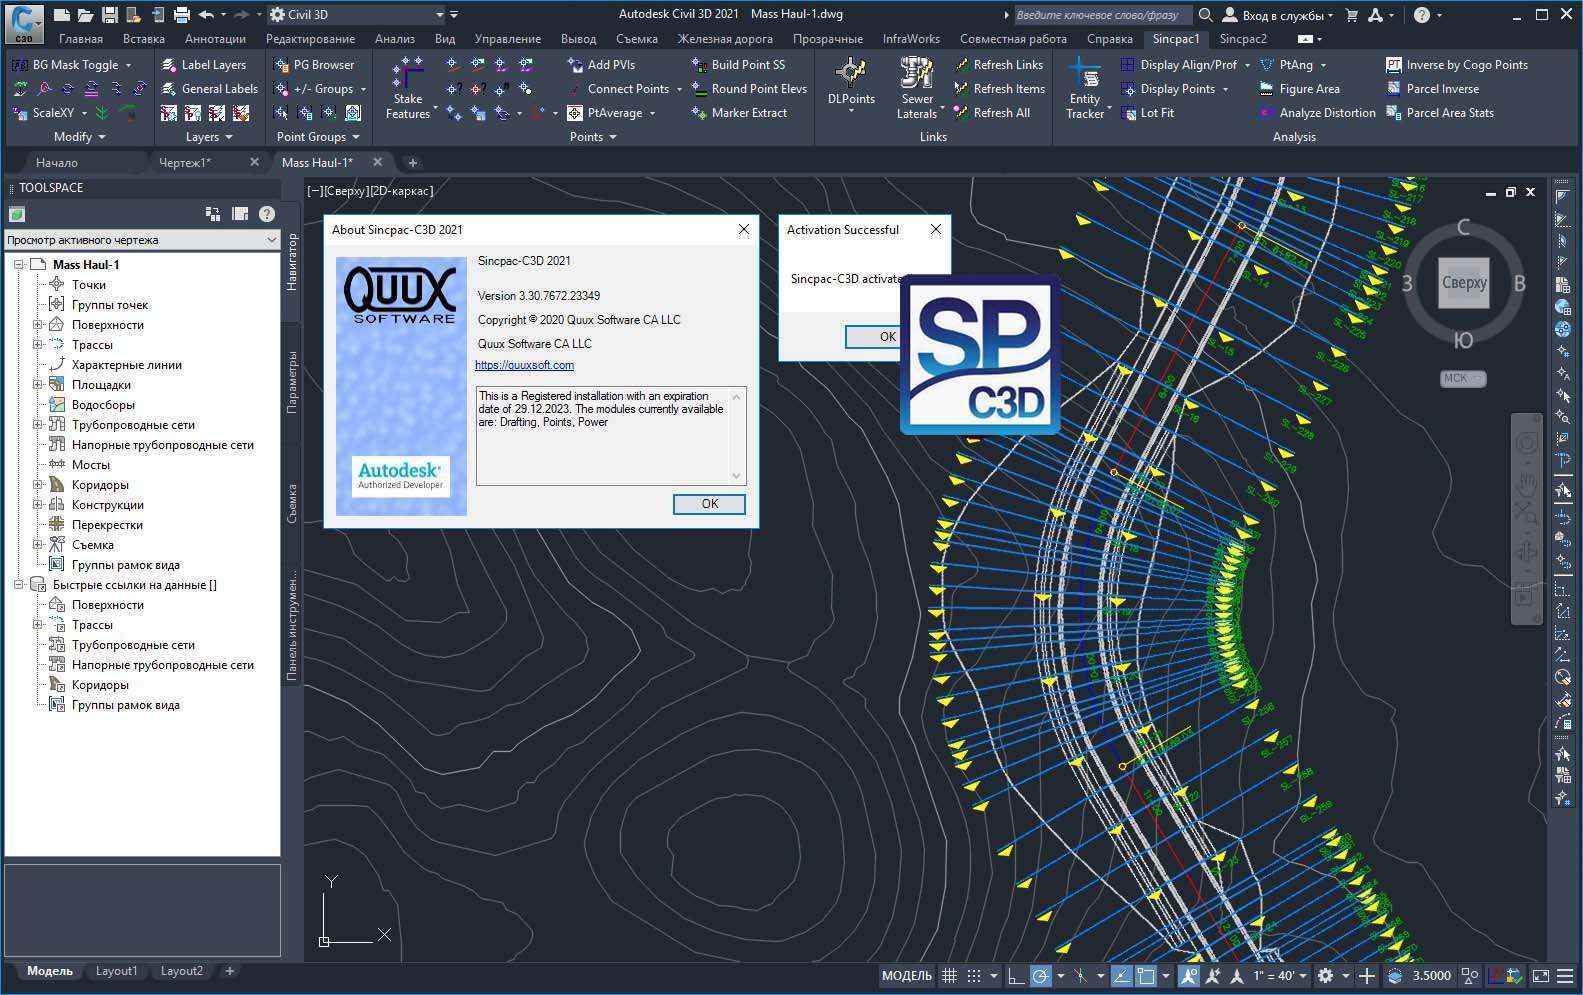Open the Навигатор toolspace tab

tap(292, 262)
